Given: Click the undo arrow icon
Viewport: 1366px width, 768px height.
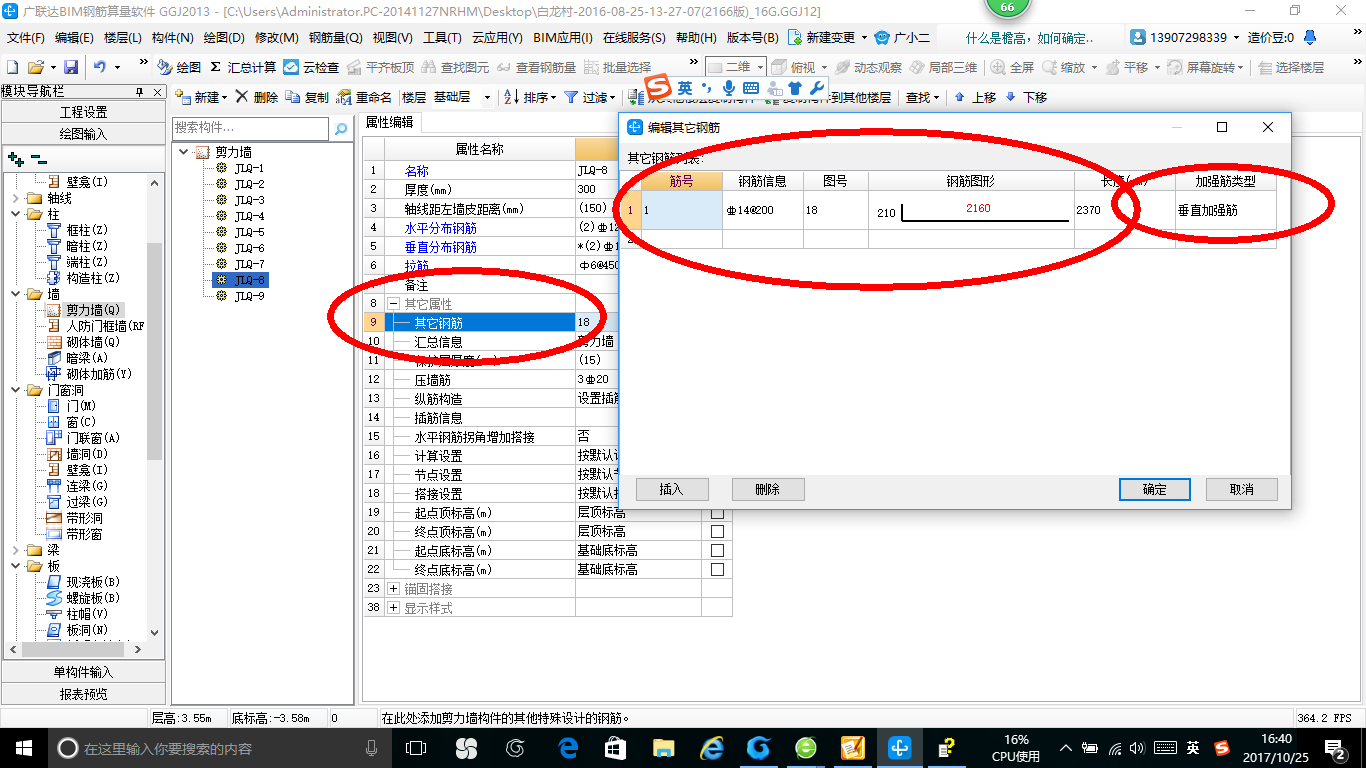Looking at the screenshot, I should click(100, 67).
